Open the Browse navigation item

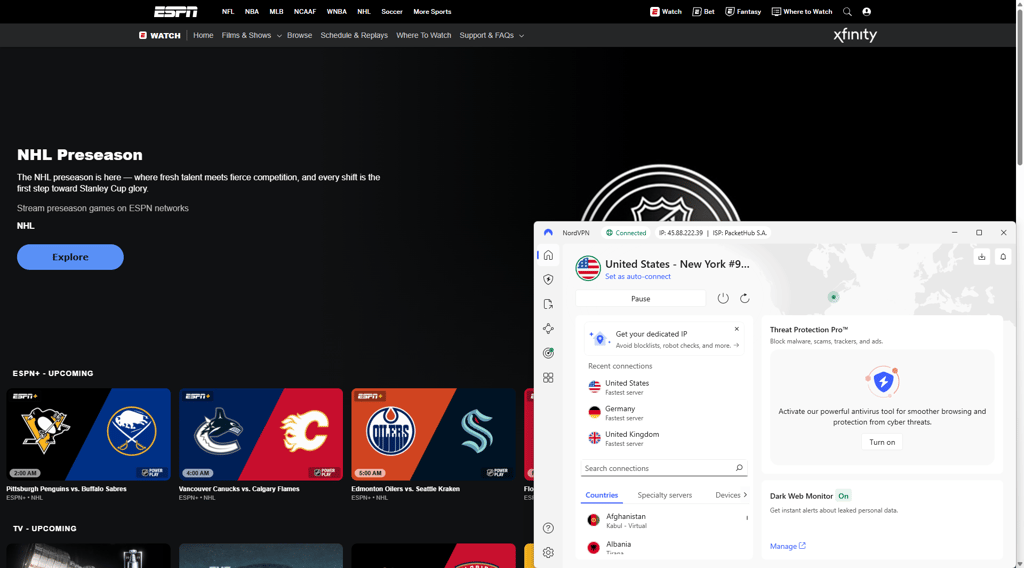click(299, 35)
